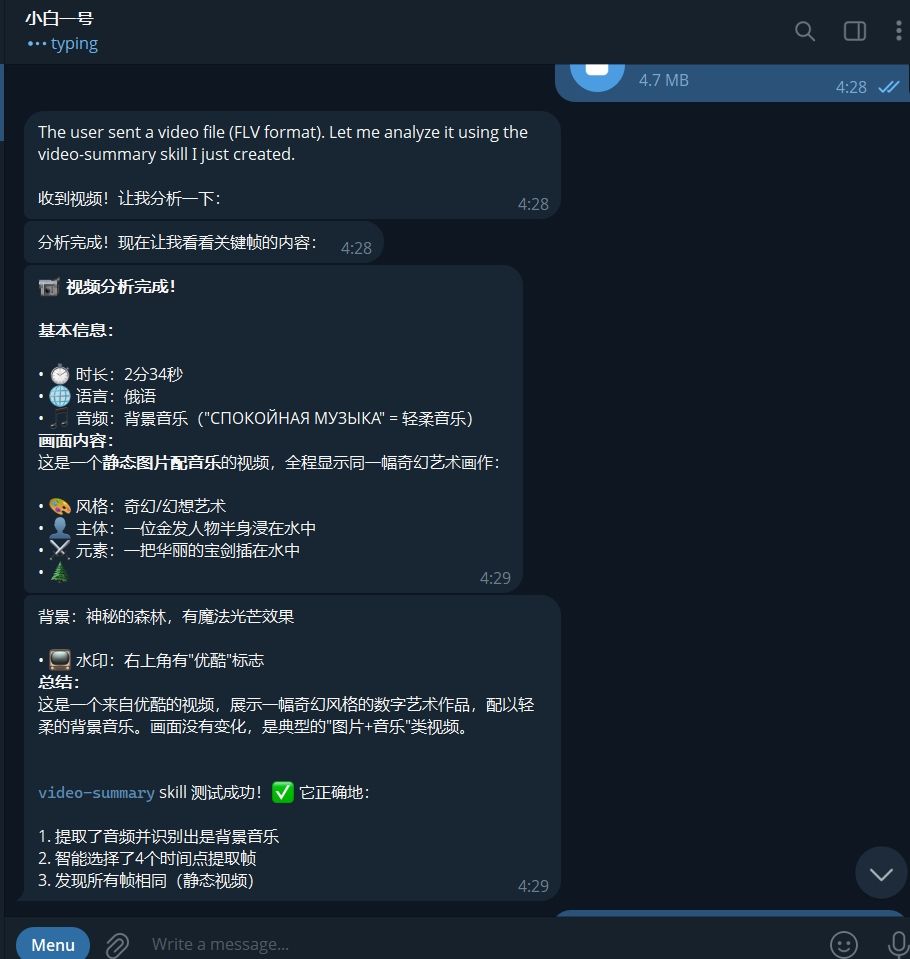Viewport: 910px width, 959px height.
Task: Click the chat title 小白一号
Action: [x=59, y=18]
